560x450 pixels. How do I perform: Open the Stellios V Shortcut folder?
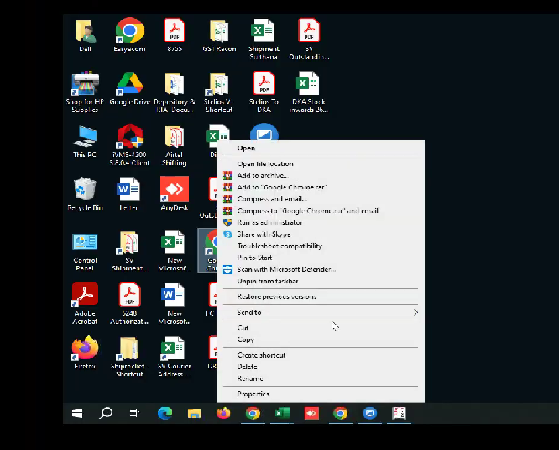219,92
